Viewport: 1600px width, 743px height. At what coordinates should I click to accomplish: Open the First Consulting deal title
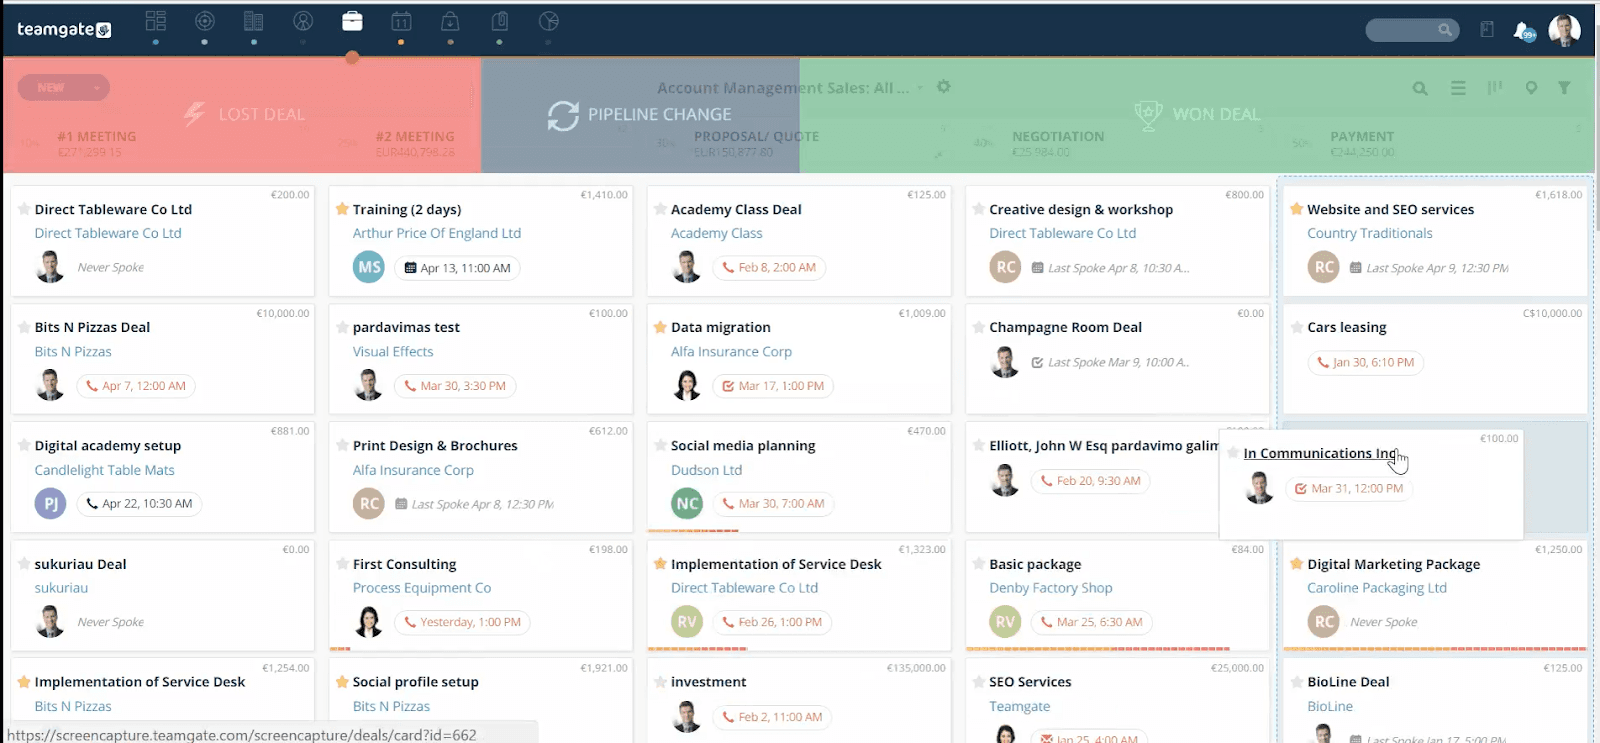pyautogui.click(x=404, y=564)
